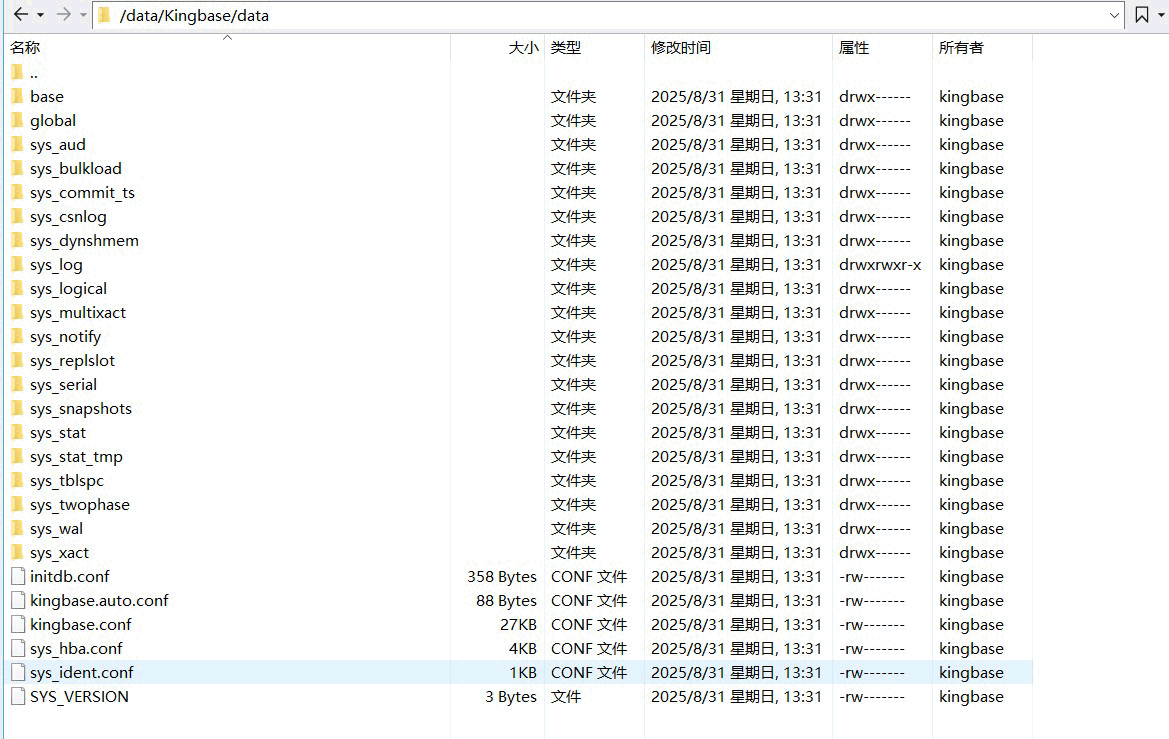Select the sys_multixact folder icon
Viewport: 1169px width, 739px height.
tap(18, 312)
